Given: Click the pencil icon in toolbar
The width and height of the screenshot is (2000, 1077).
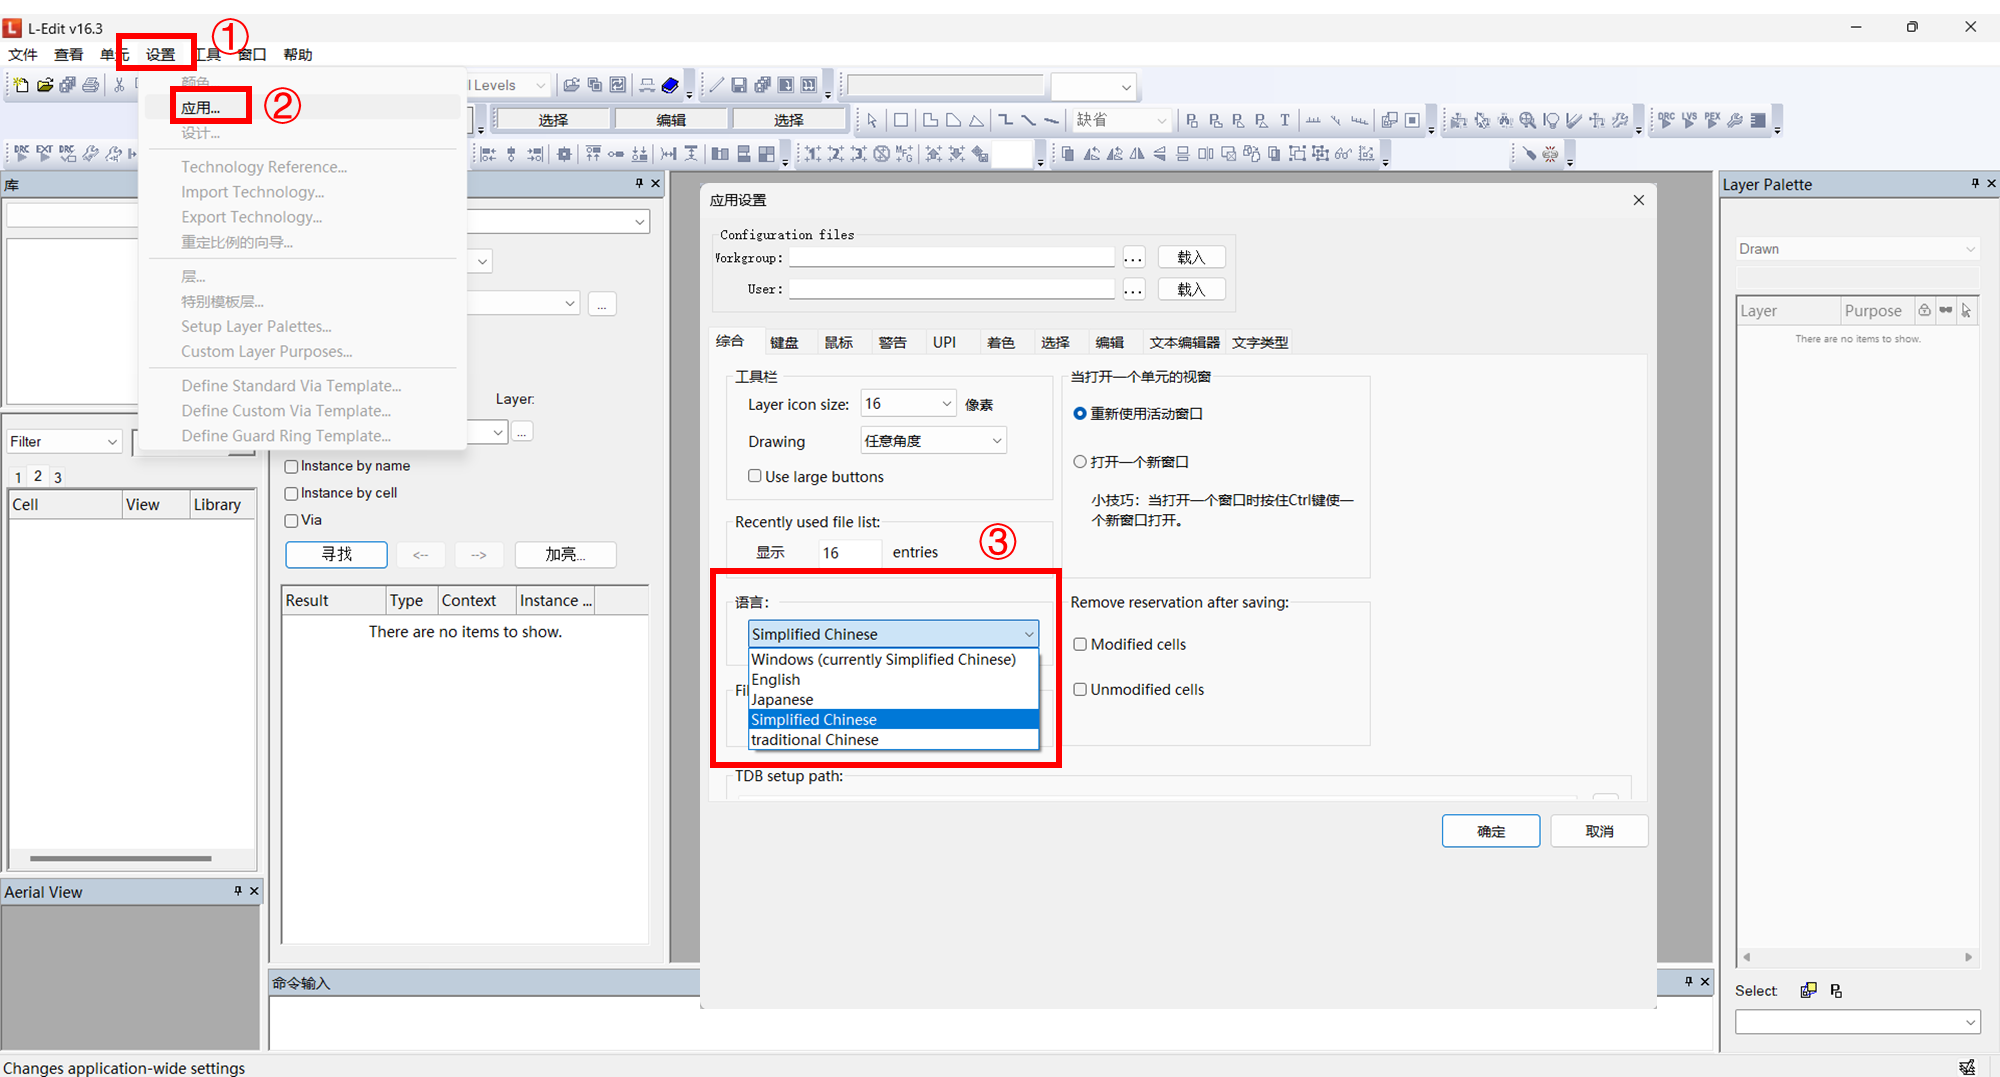Looking at the screenshot, I should (x=716, y=85).
